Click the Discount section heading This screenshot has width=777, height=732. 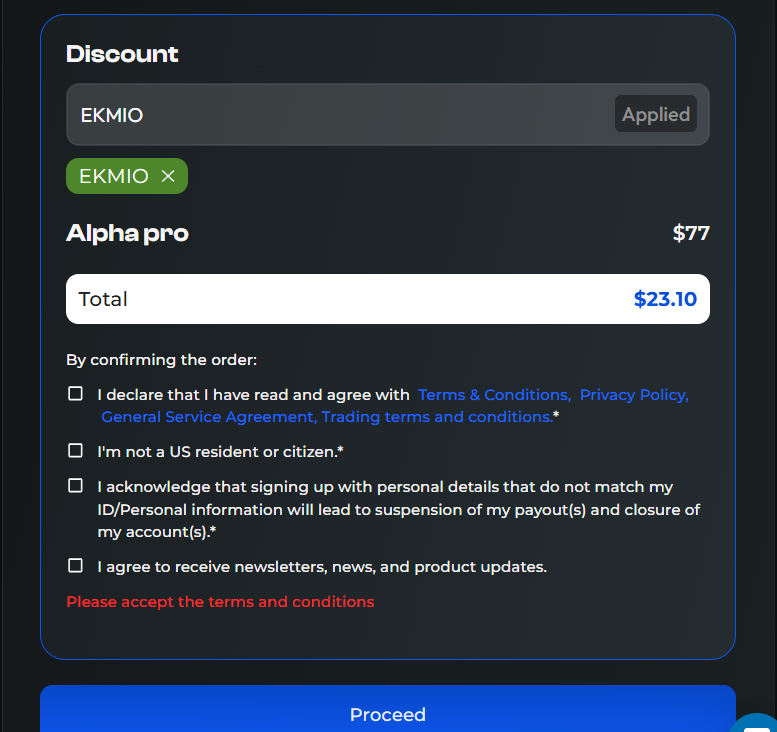pos(122,54)
